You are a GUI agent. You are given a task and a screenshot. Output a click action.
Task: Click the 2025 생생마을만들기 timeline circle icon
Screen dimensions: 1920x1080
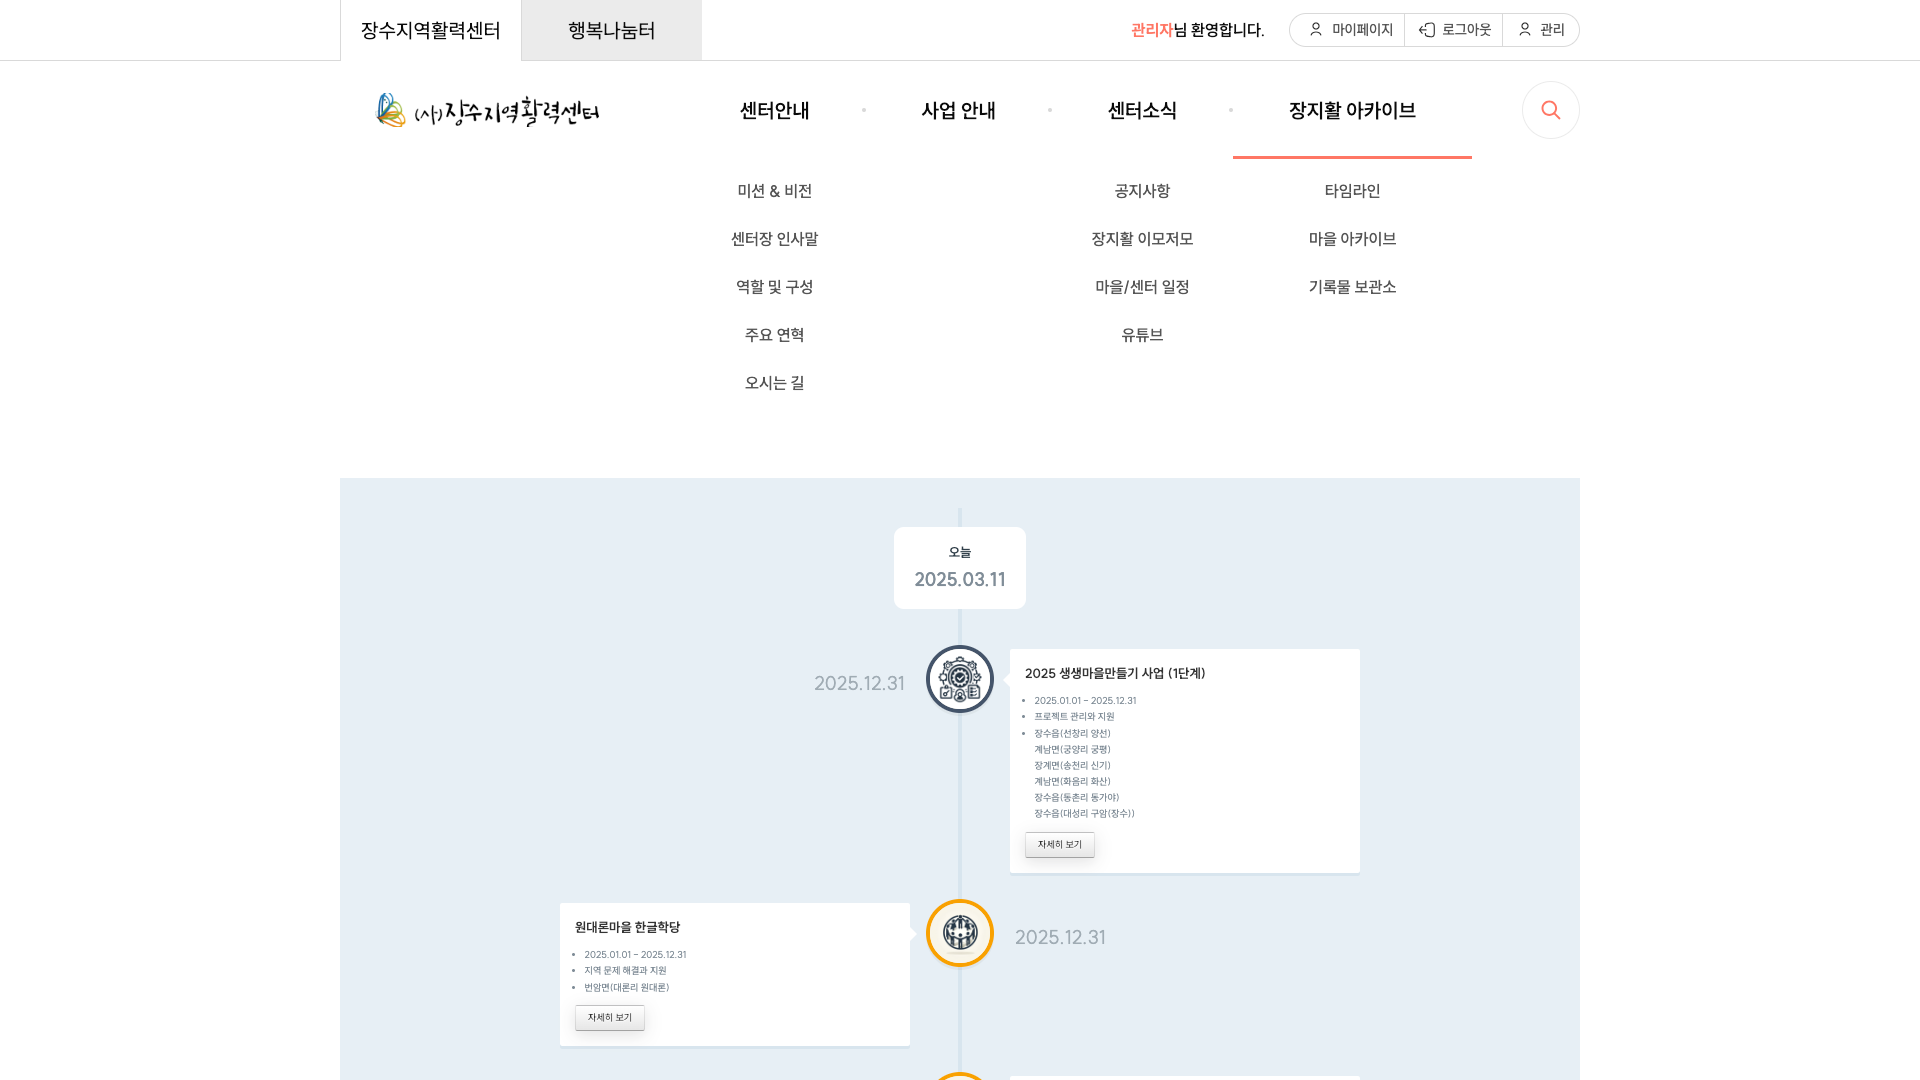960,679
